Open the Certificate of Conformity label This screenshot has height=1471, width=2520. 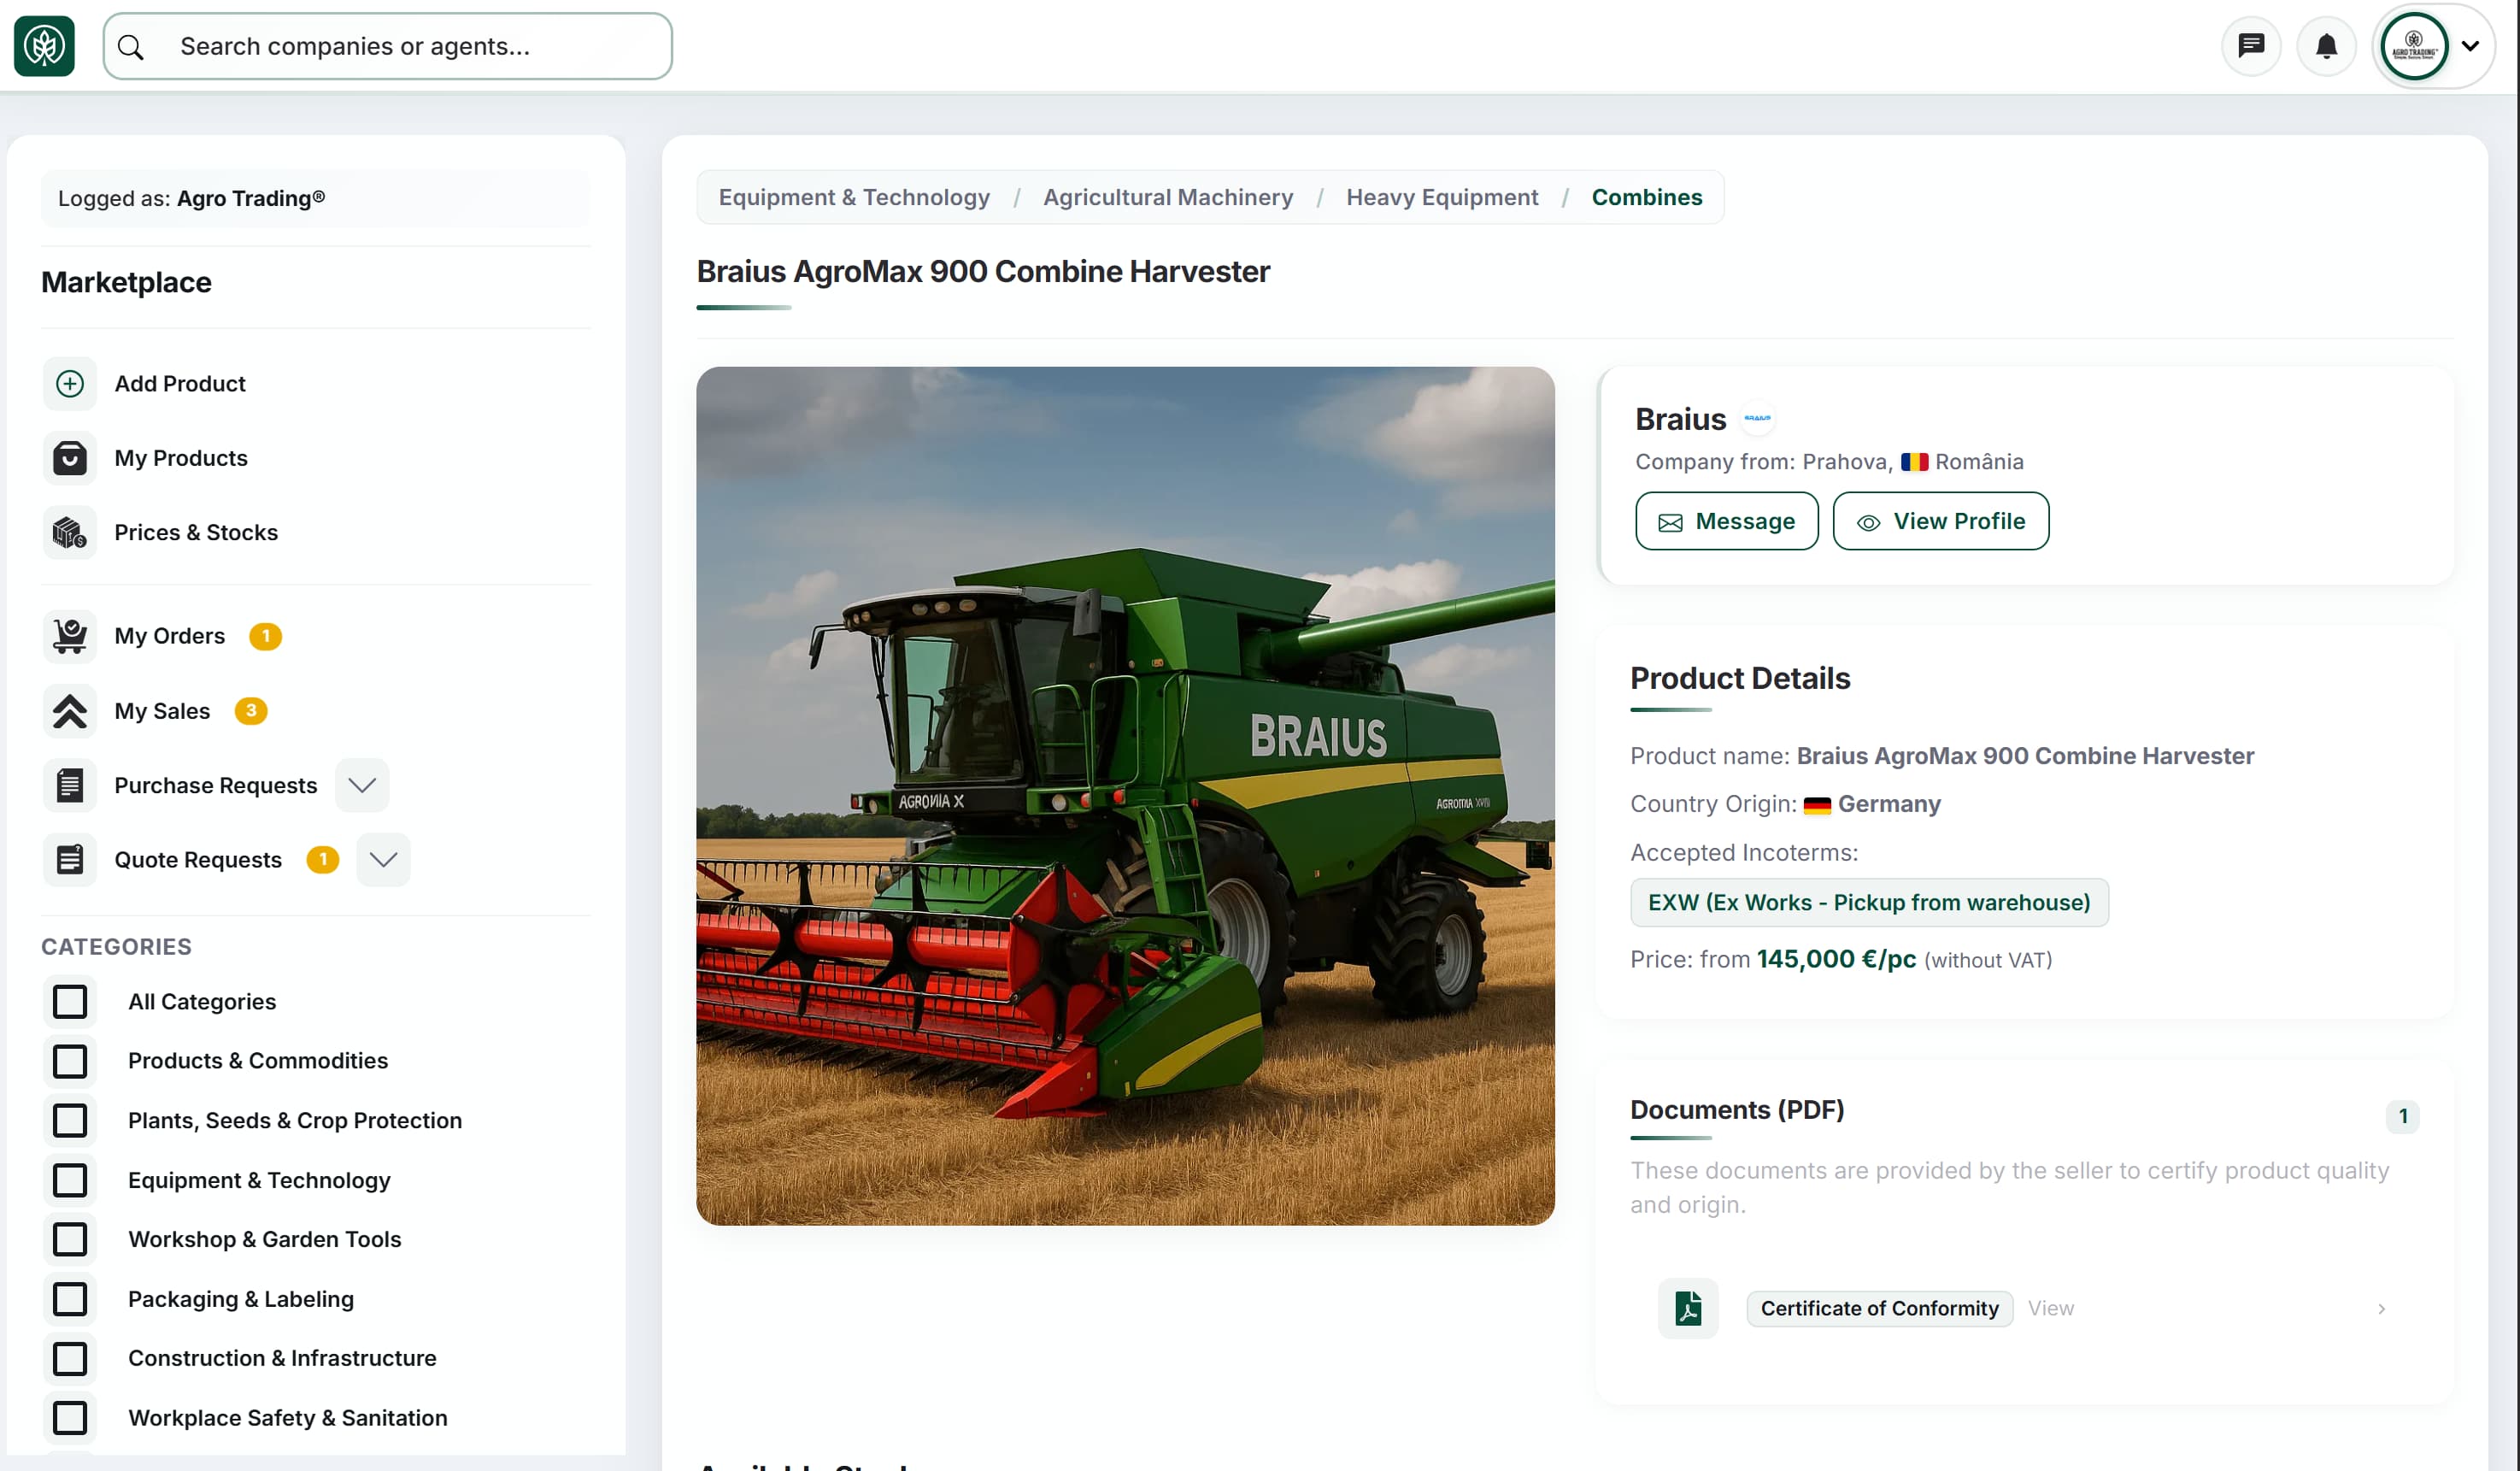tap(1880, 1308)
